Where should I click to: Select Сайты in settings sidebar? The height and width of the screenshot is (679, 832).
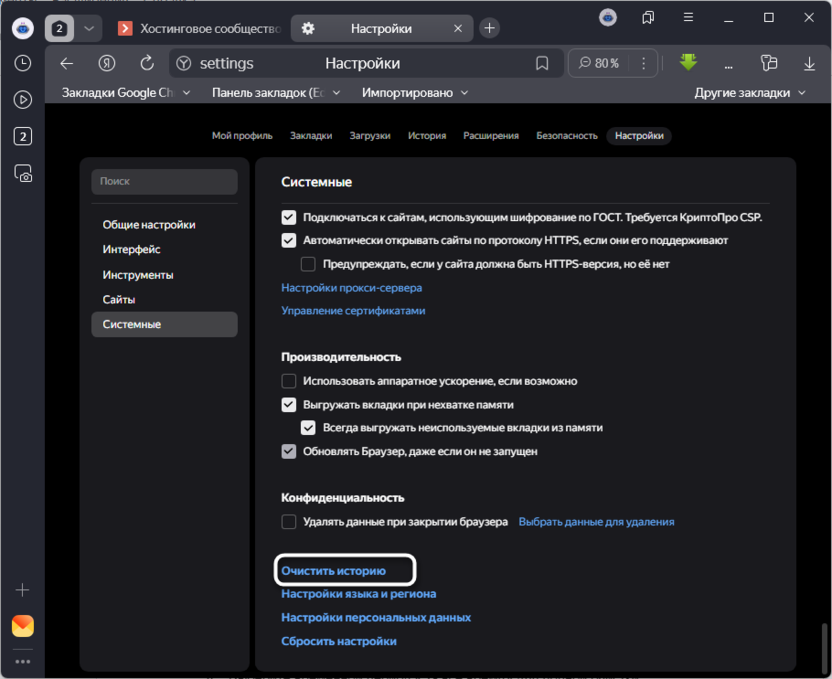click(164, 300)
